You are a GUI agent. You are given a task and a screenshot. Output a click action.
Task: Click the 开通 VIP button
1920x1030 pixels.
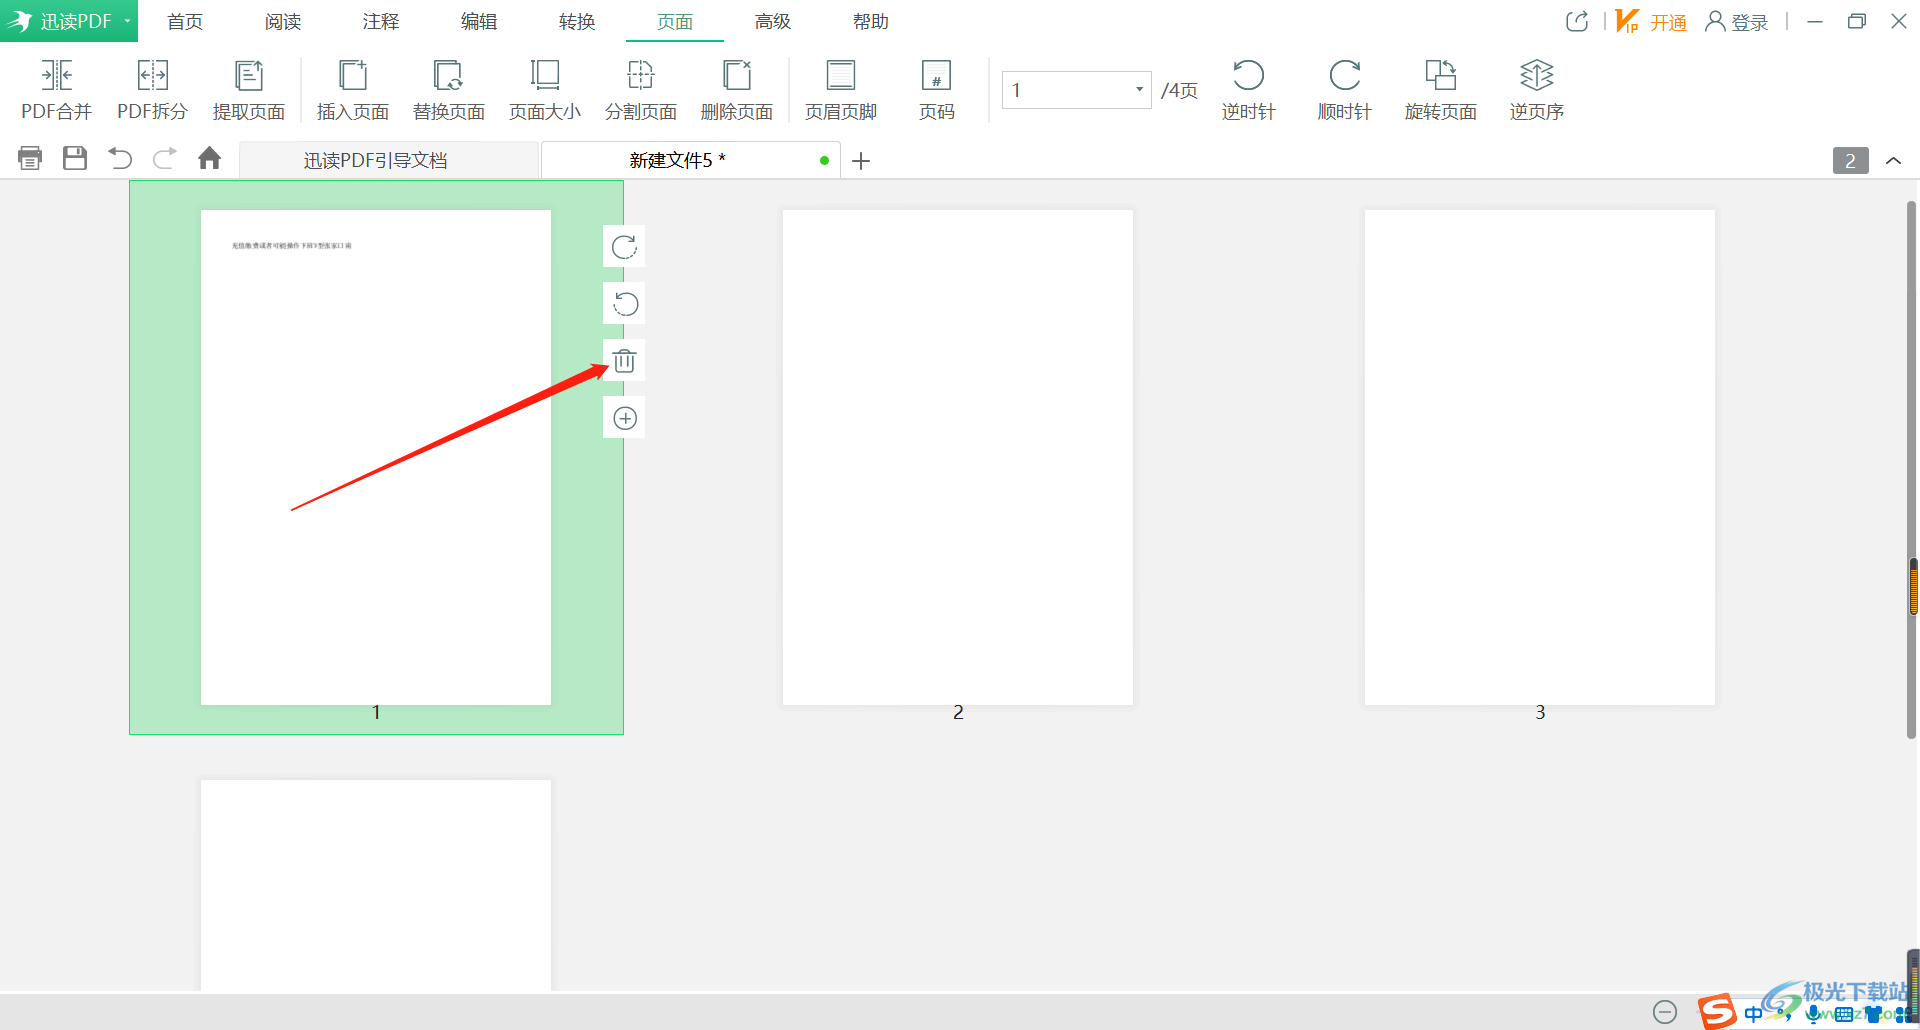[x=1651, y=21]
